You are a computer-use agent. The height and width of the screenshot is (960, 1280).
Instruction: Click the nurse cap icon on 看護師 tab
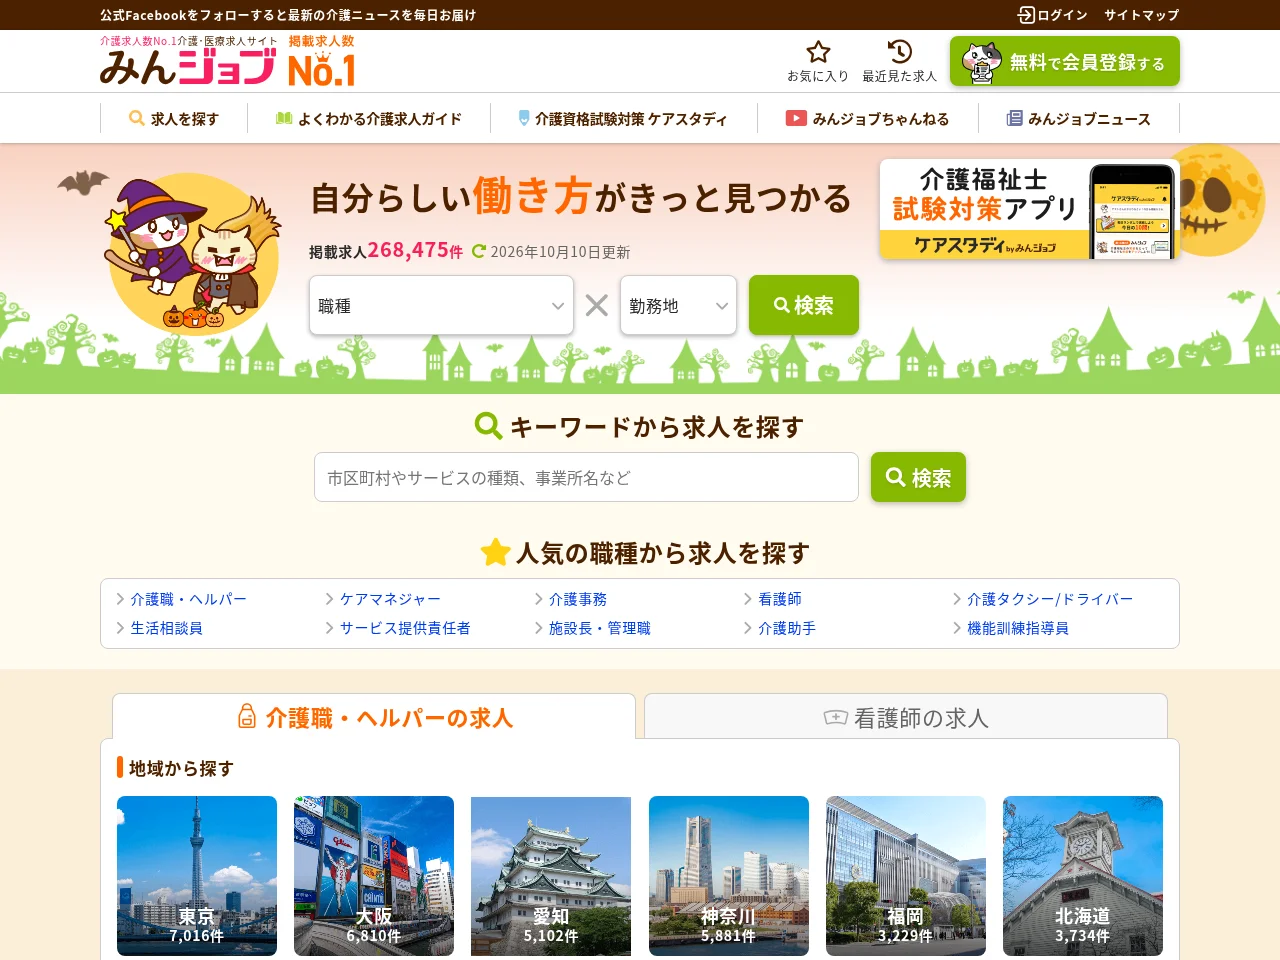(835, 717)
